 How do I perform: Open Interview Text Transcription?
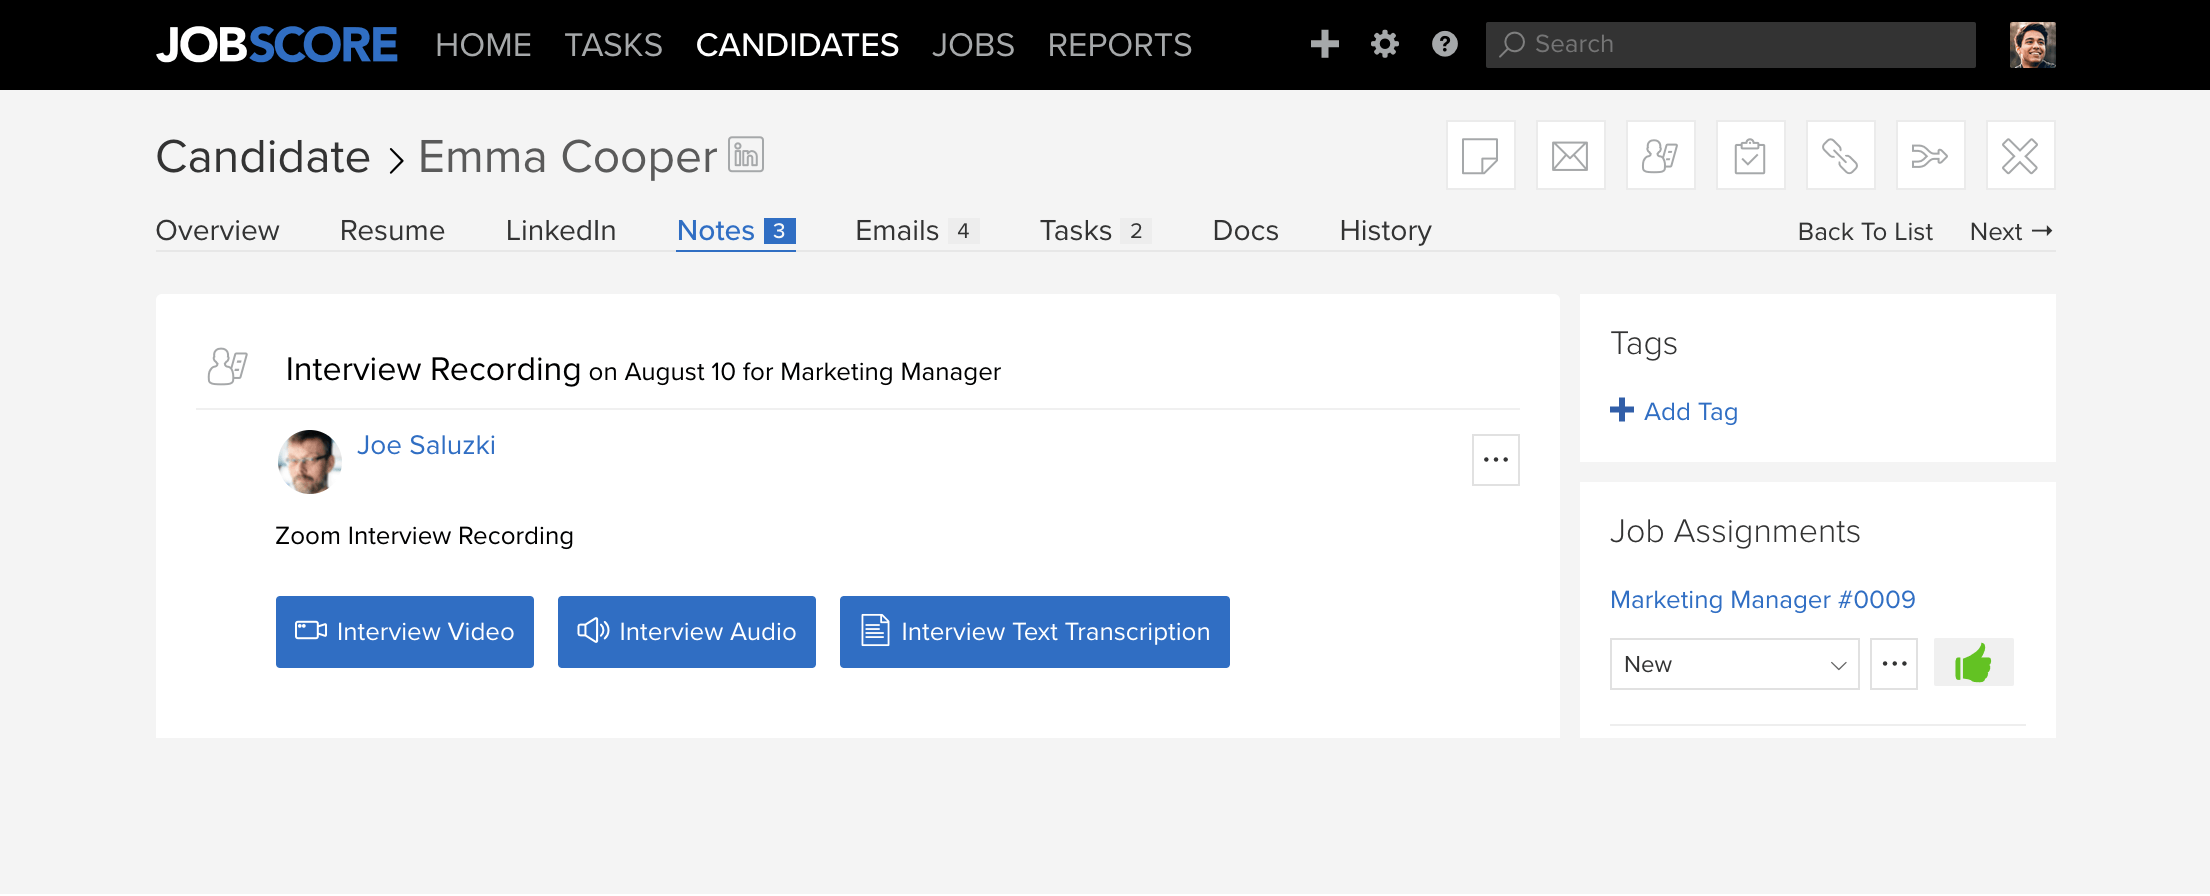[1035, 632]
